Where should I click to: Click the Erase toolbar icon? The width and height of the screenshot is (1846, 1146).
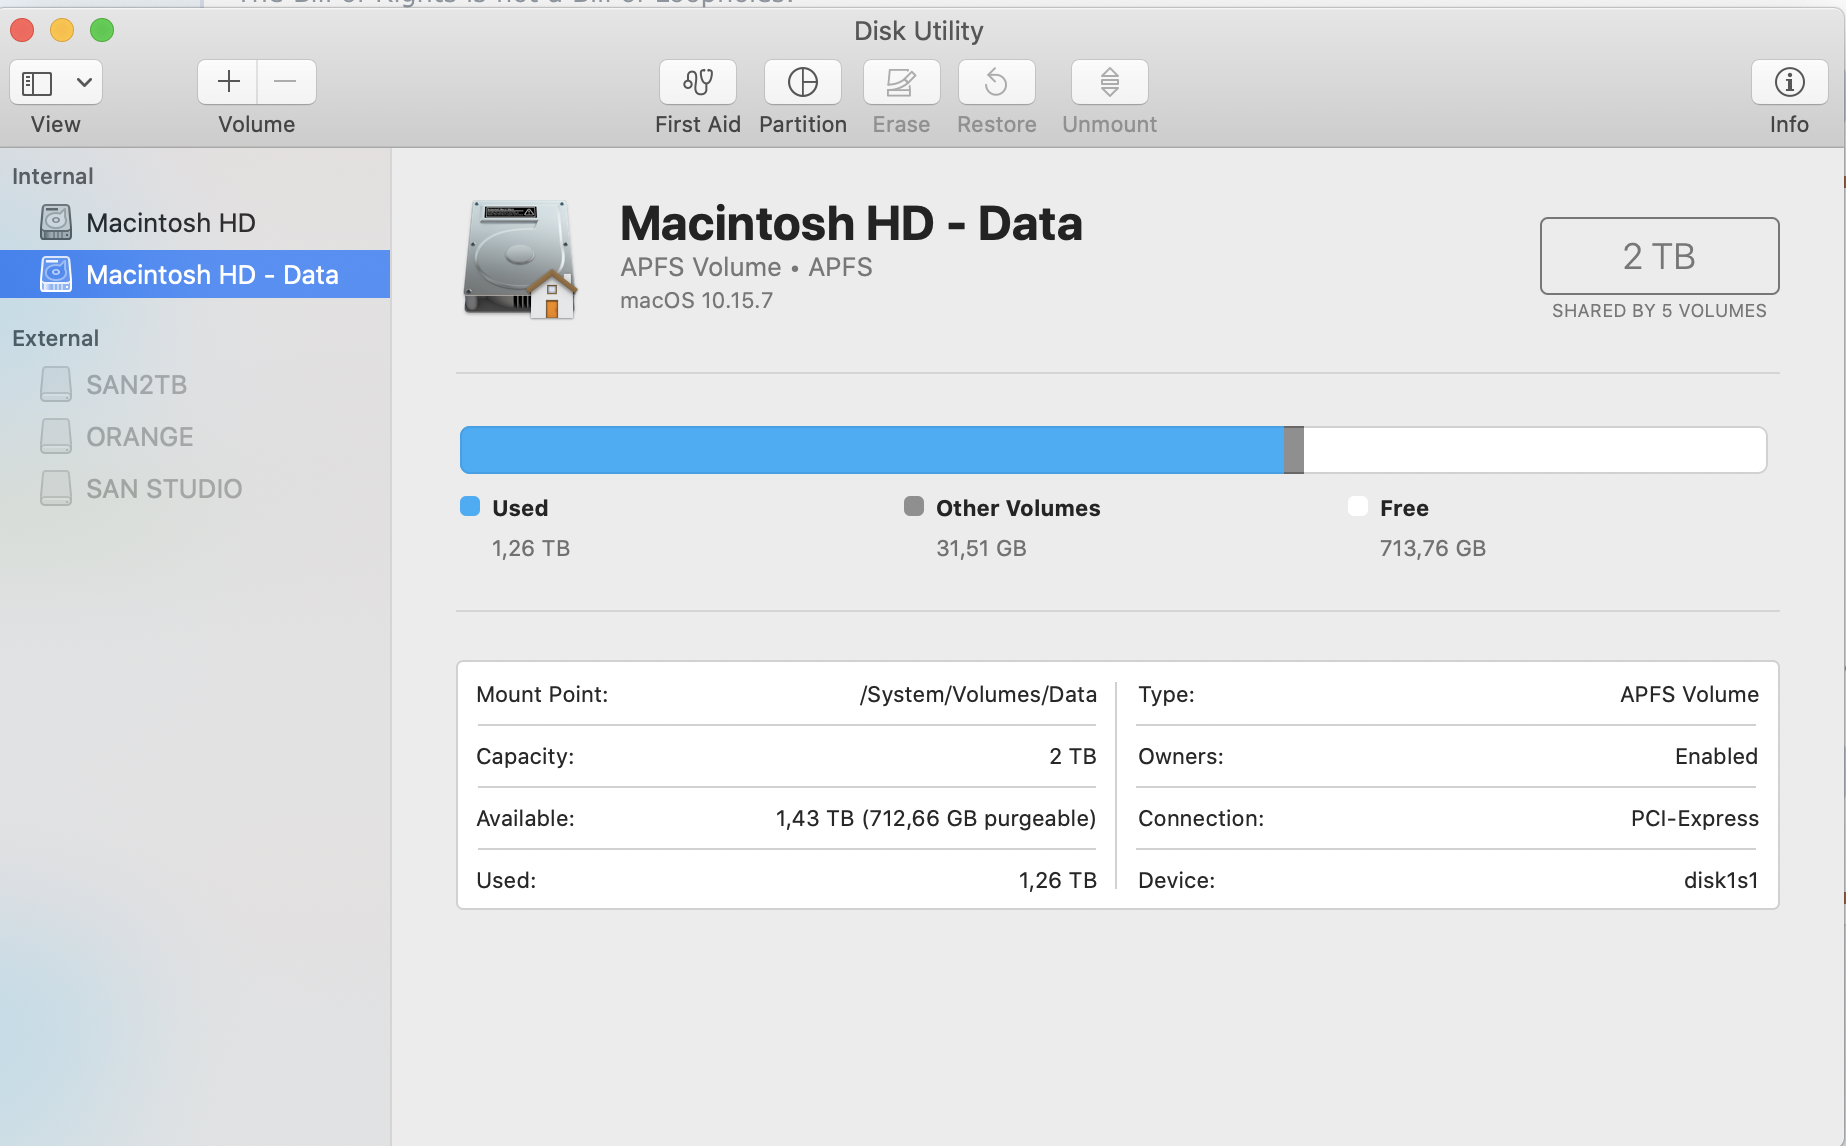coord(901,82)
